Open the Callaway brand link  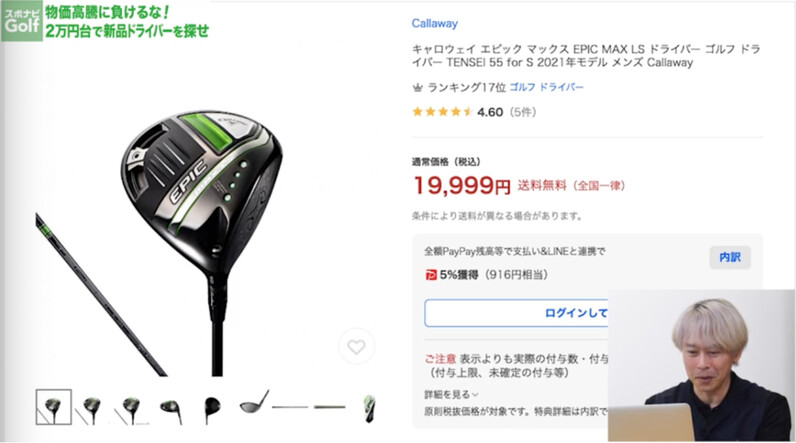pyautogui.click(x=435, y=23)
